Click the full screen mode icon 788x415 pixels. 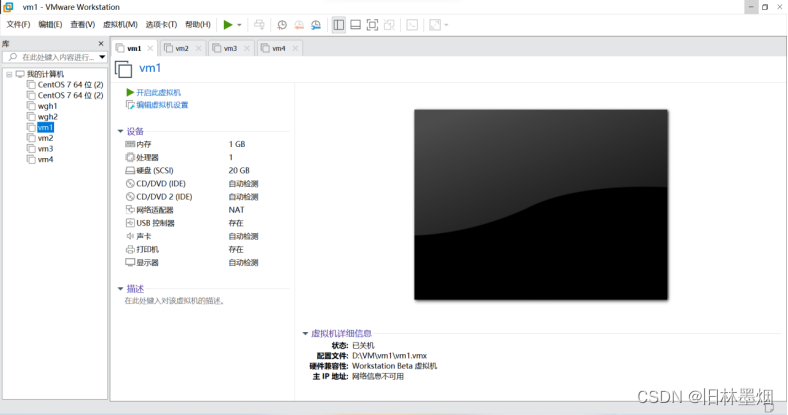click(372, 25)
